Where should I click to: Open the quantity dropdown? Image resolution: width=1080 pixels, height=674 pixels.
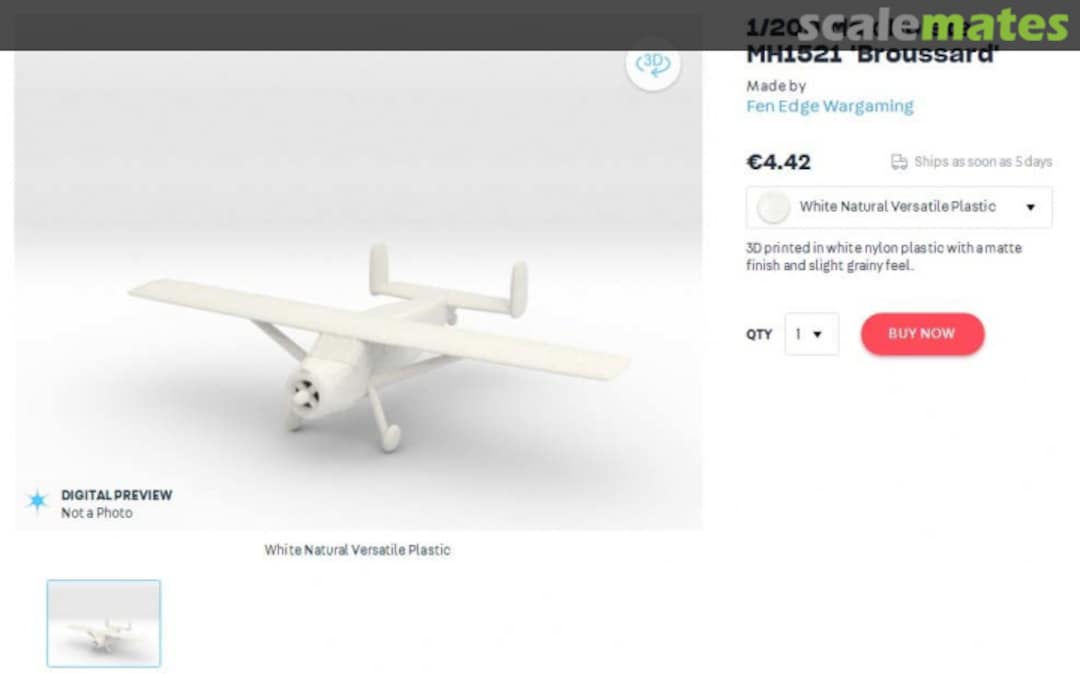click(811, 335)
